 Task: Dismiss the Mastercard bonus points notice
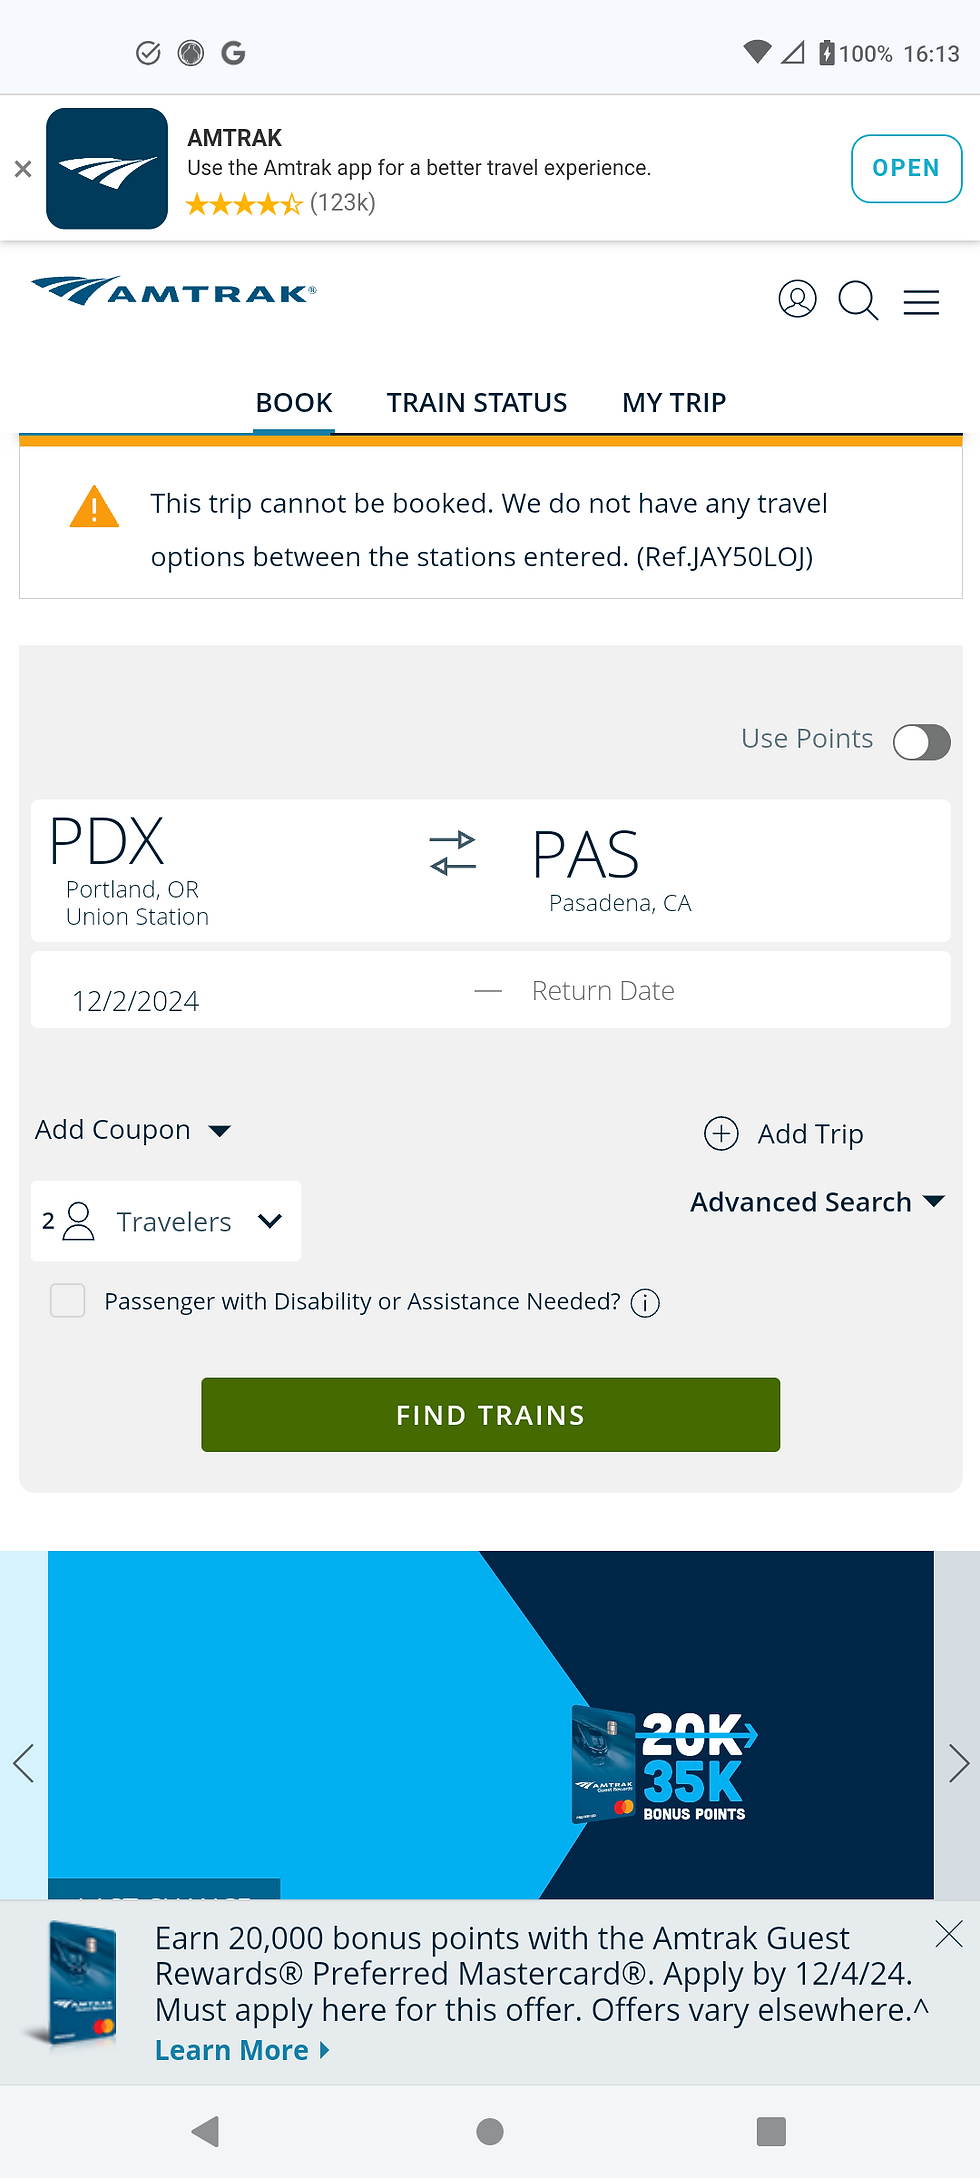948,1934
